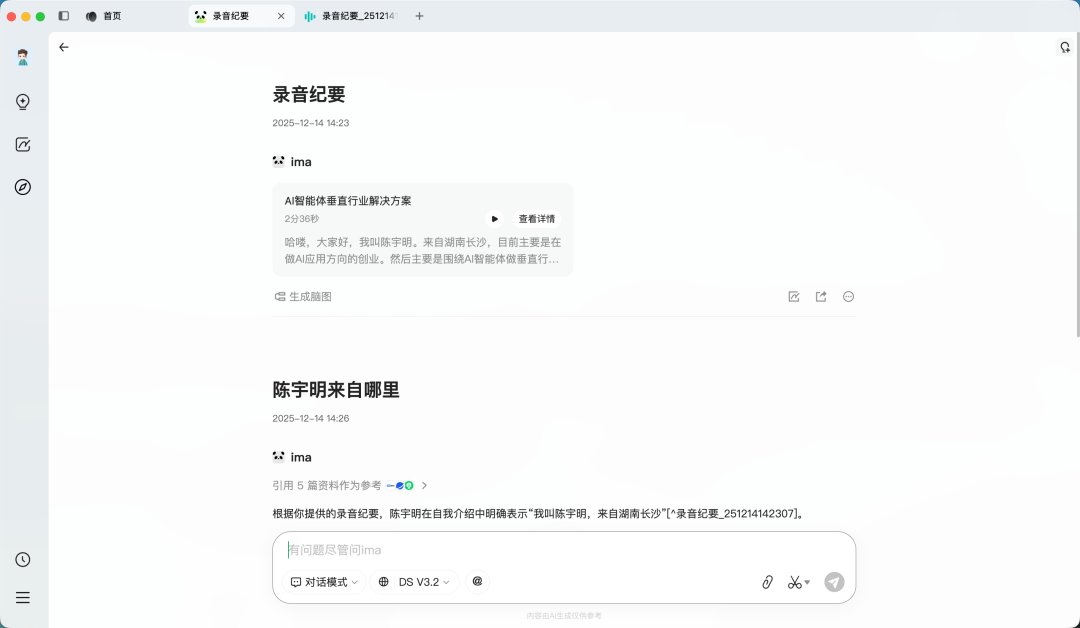Click the @ mention icon in chat bar
Image resolution: width=1080 pixels, height=628 pixels.
[x=477, y=581]
